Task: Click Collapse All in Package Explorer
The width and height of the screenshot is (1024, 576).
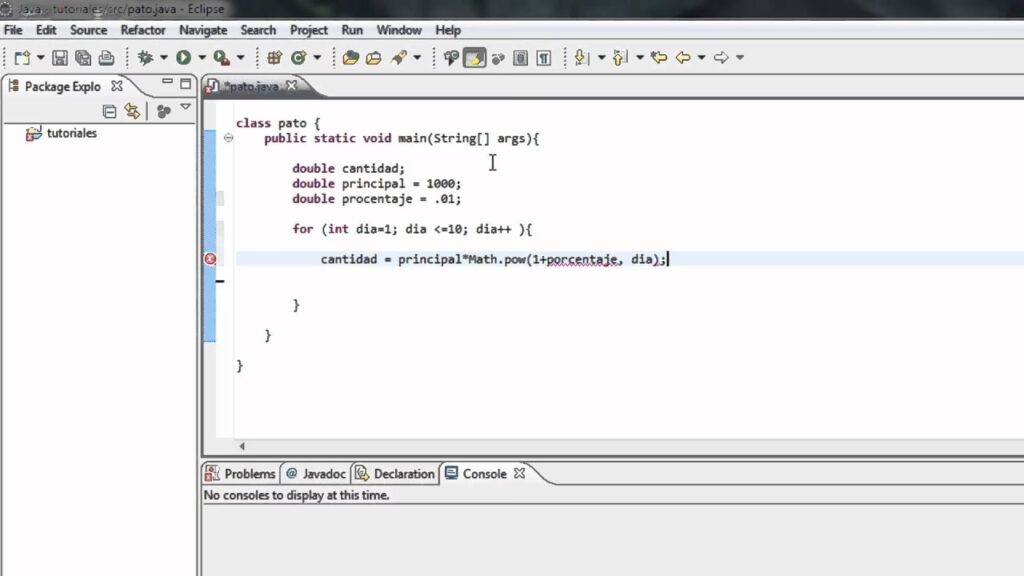Action: (110, 111)
